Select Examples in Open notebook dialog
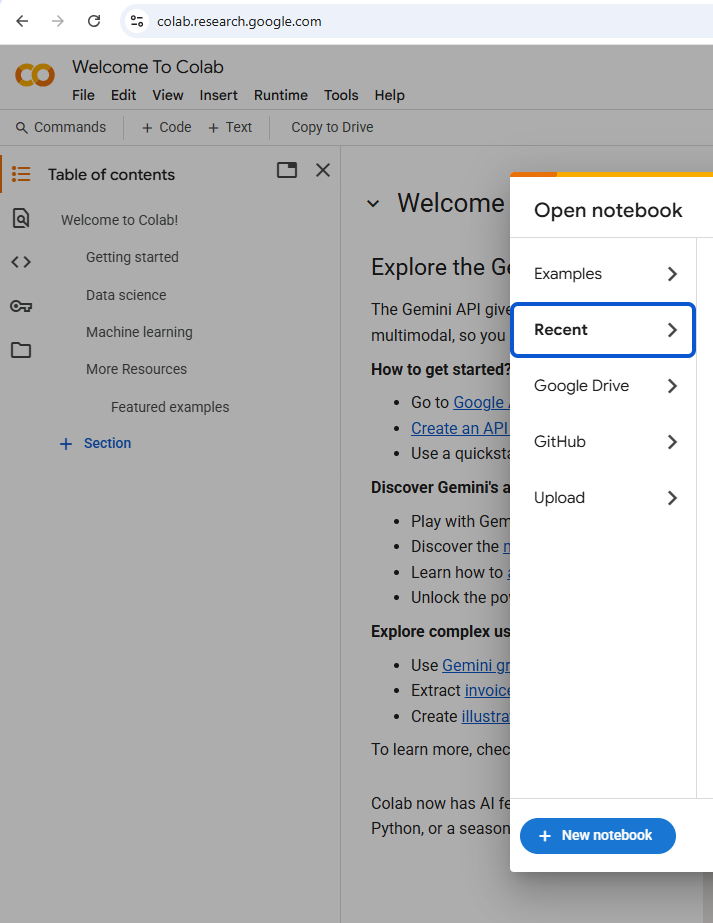The width and height of the screenshot is (713, 923). (x=603, y=274)
